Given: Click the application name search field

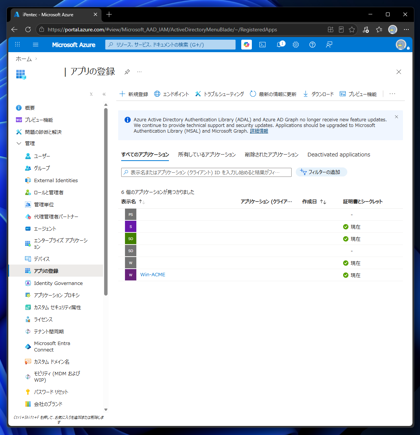Looking at the screenshot, I should click(206, 172).
